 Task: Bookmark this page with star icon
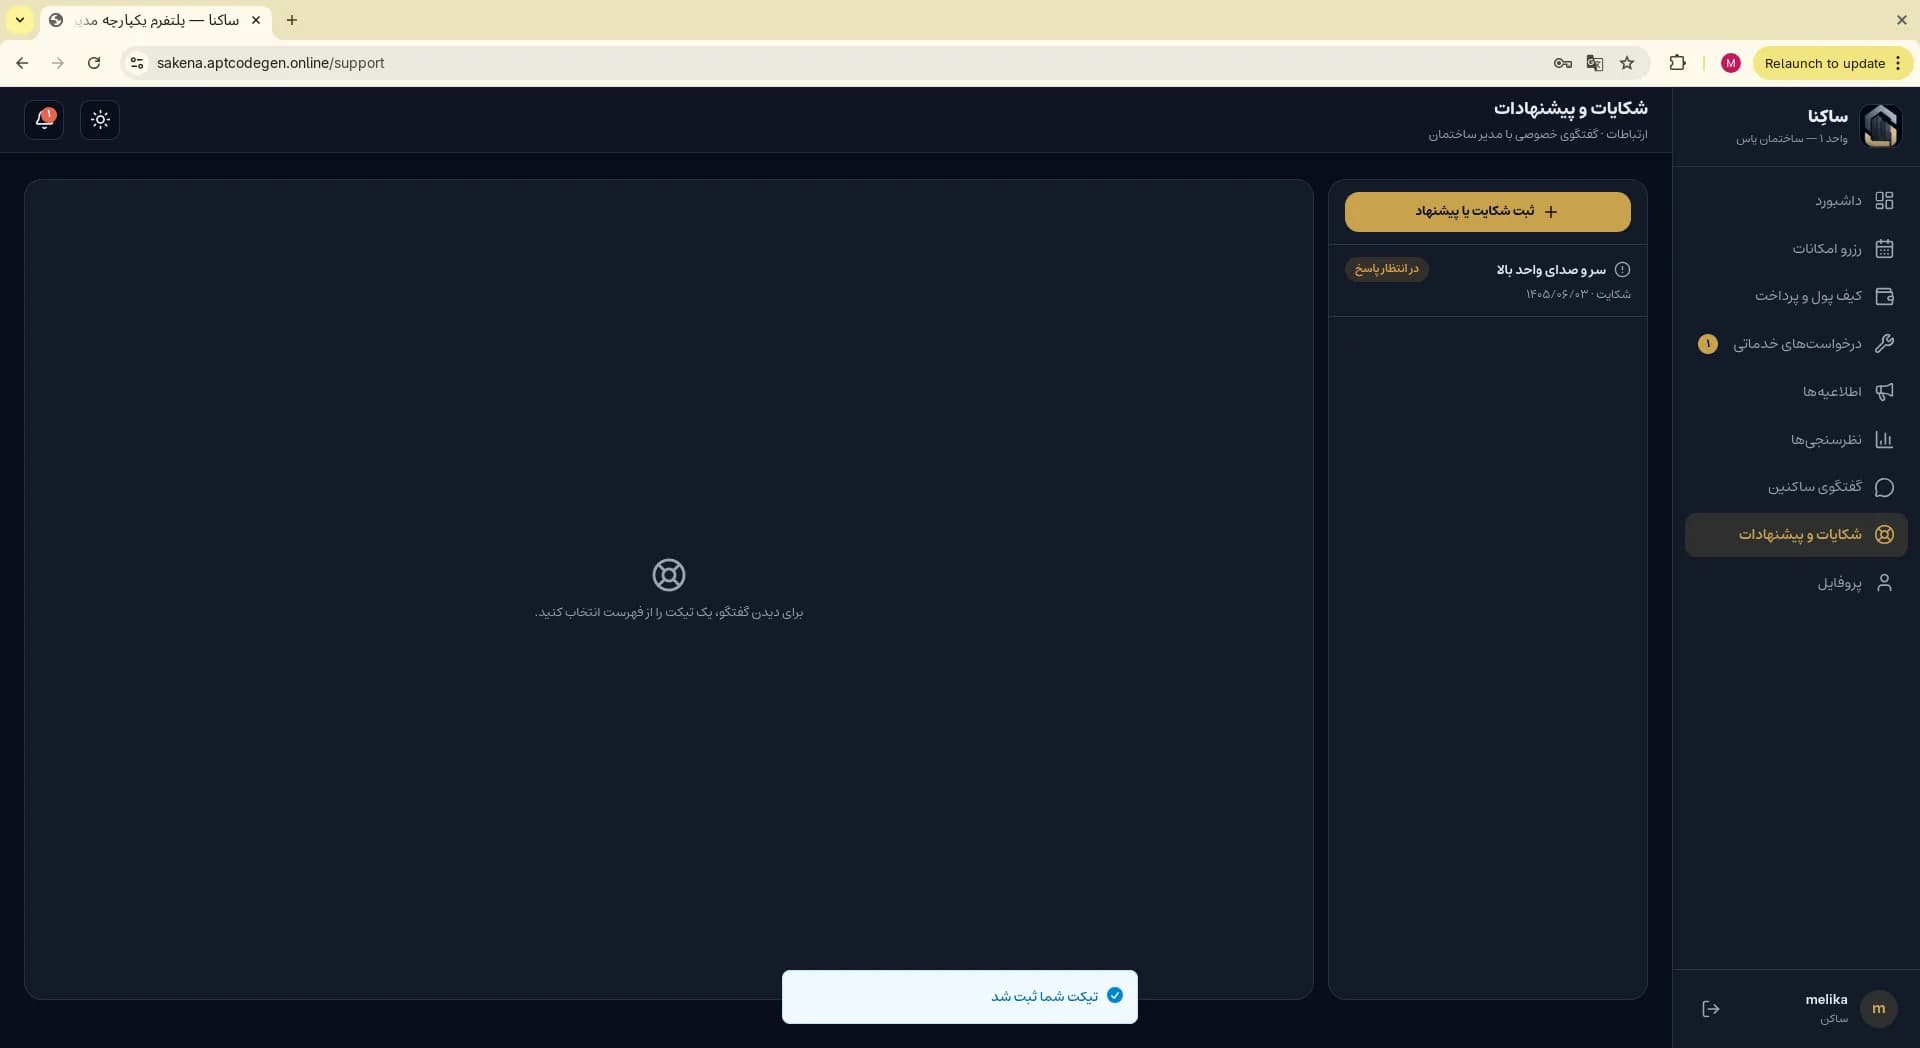click(1627, 63)
